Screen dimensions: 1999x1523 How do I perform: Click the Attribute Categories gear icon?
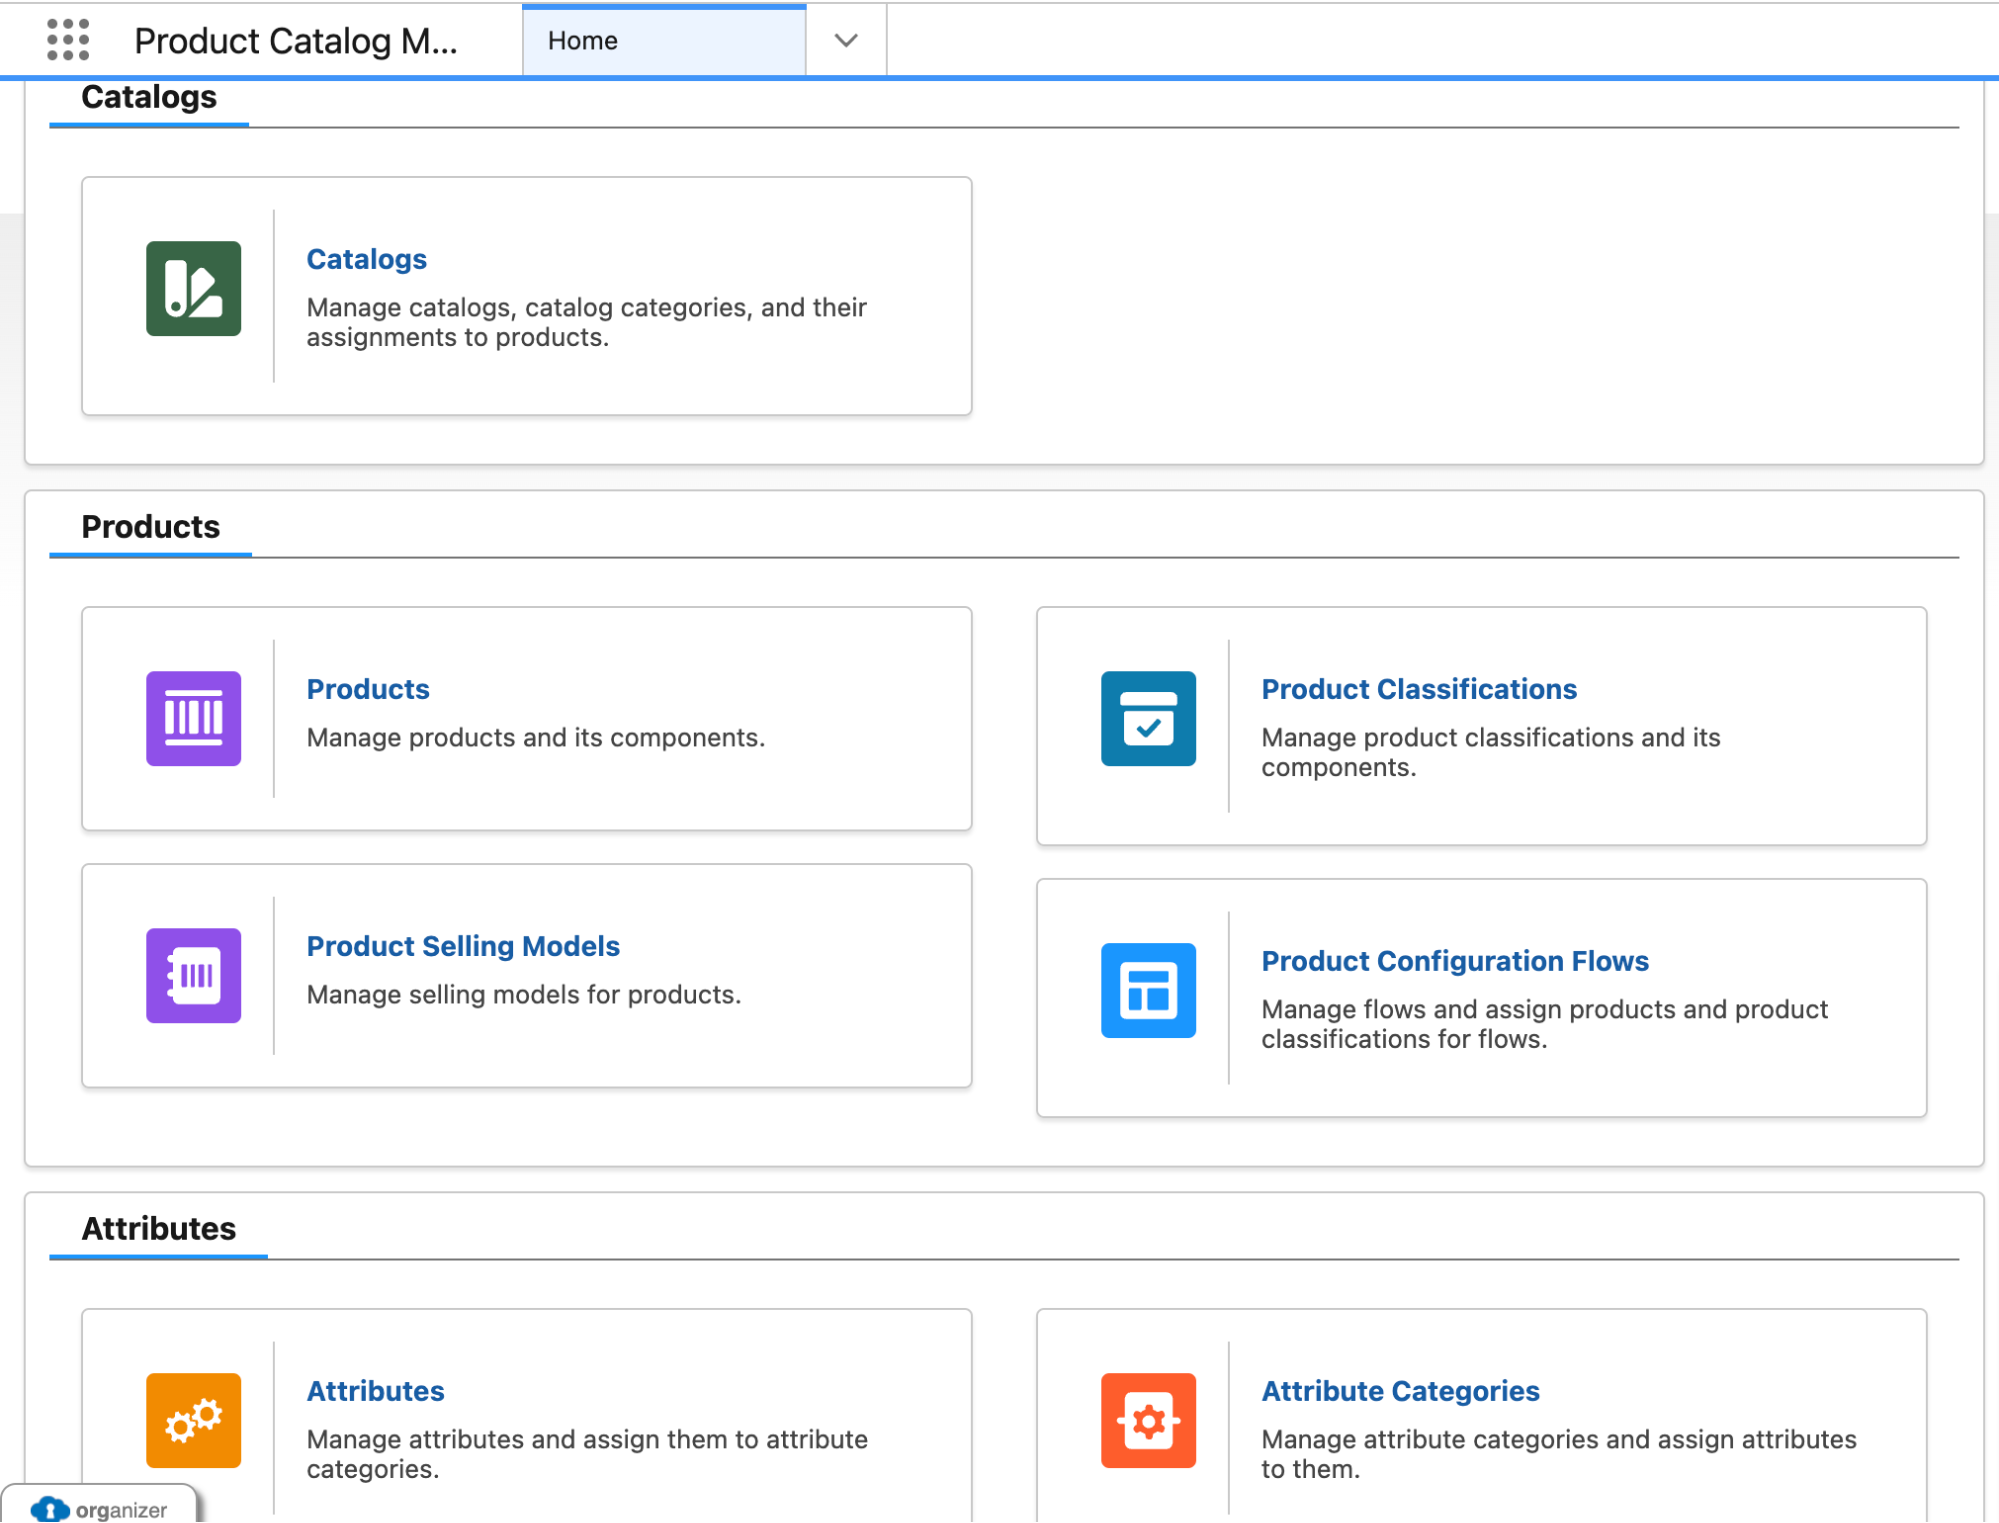pyautogui.click(x=1148, y=1420)
